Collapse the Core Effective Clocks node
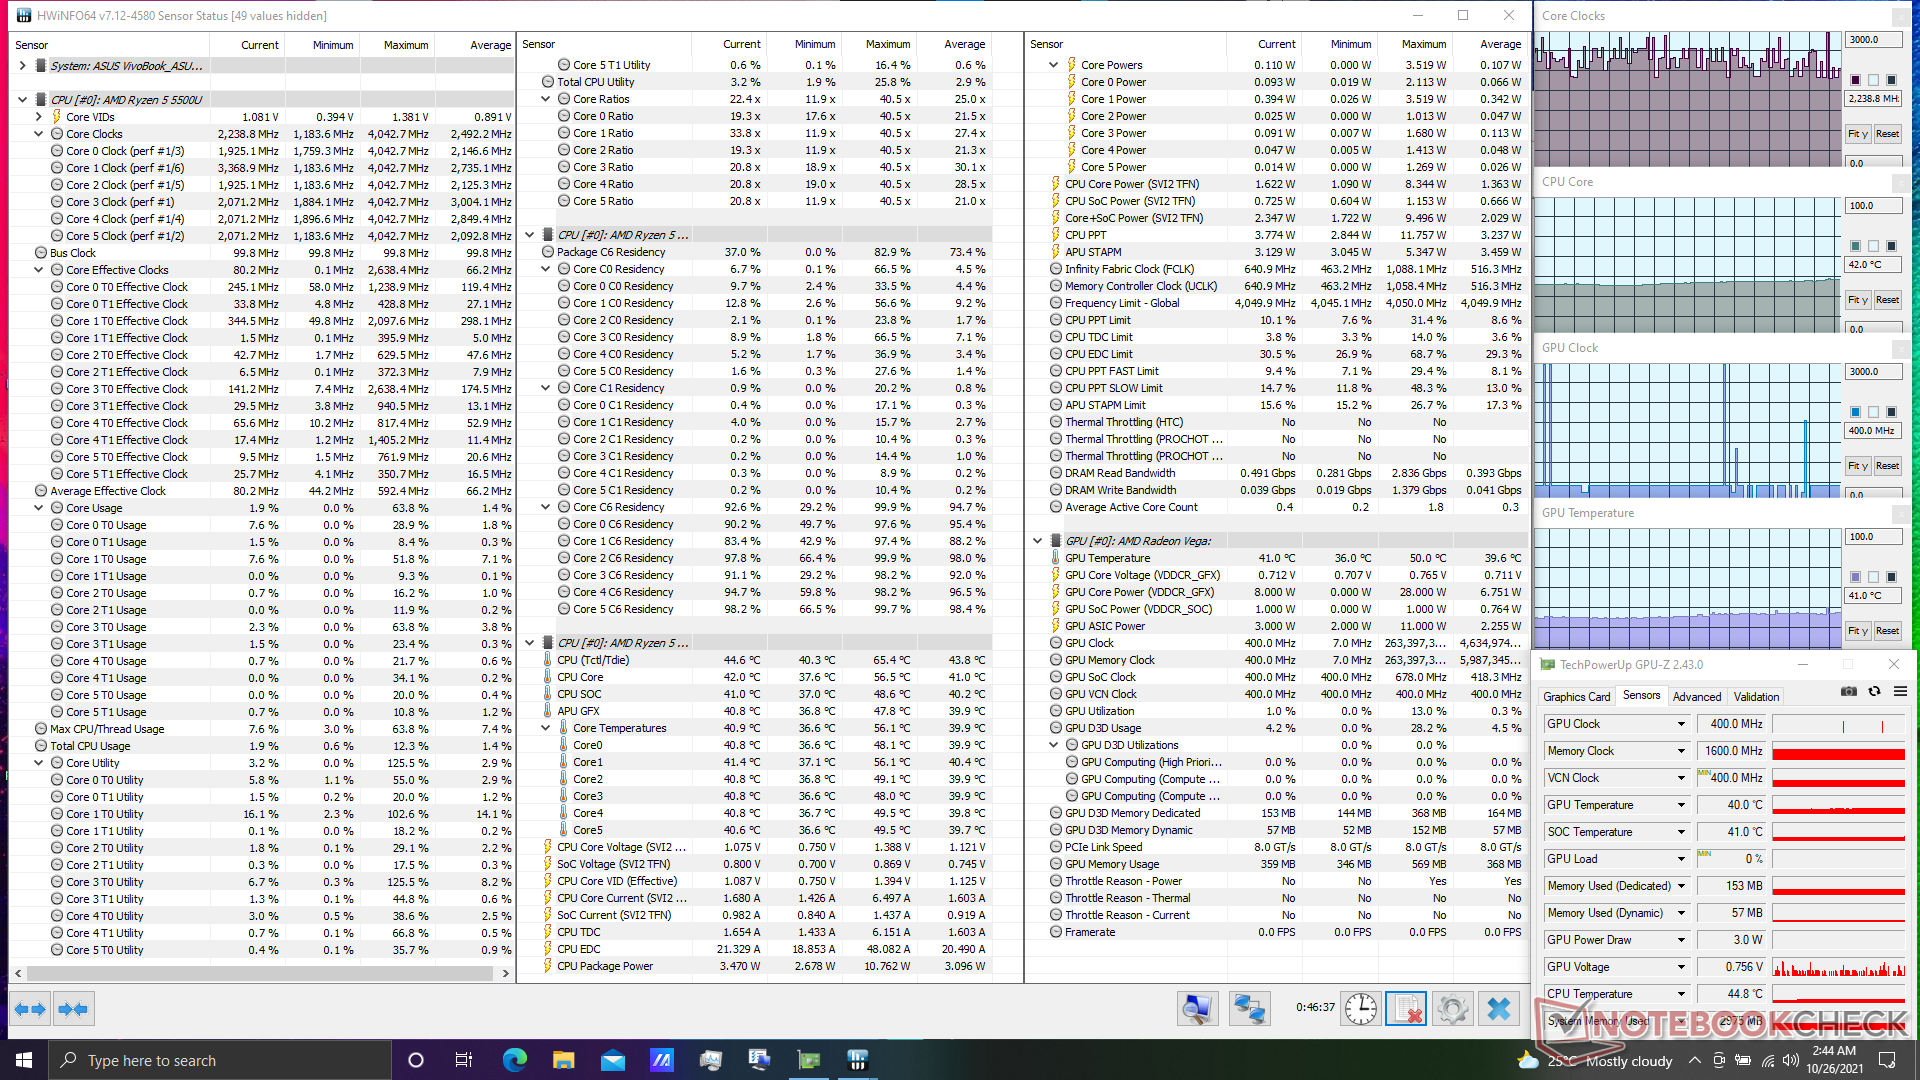Image resolution: width=1920 pixels, height=1080 pixels. point(39,270)
